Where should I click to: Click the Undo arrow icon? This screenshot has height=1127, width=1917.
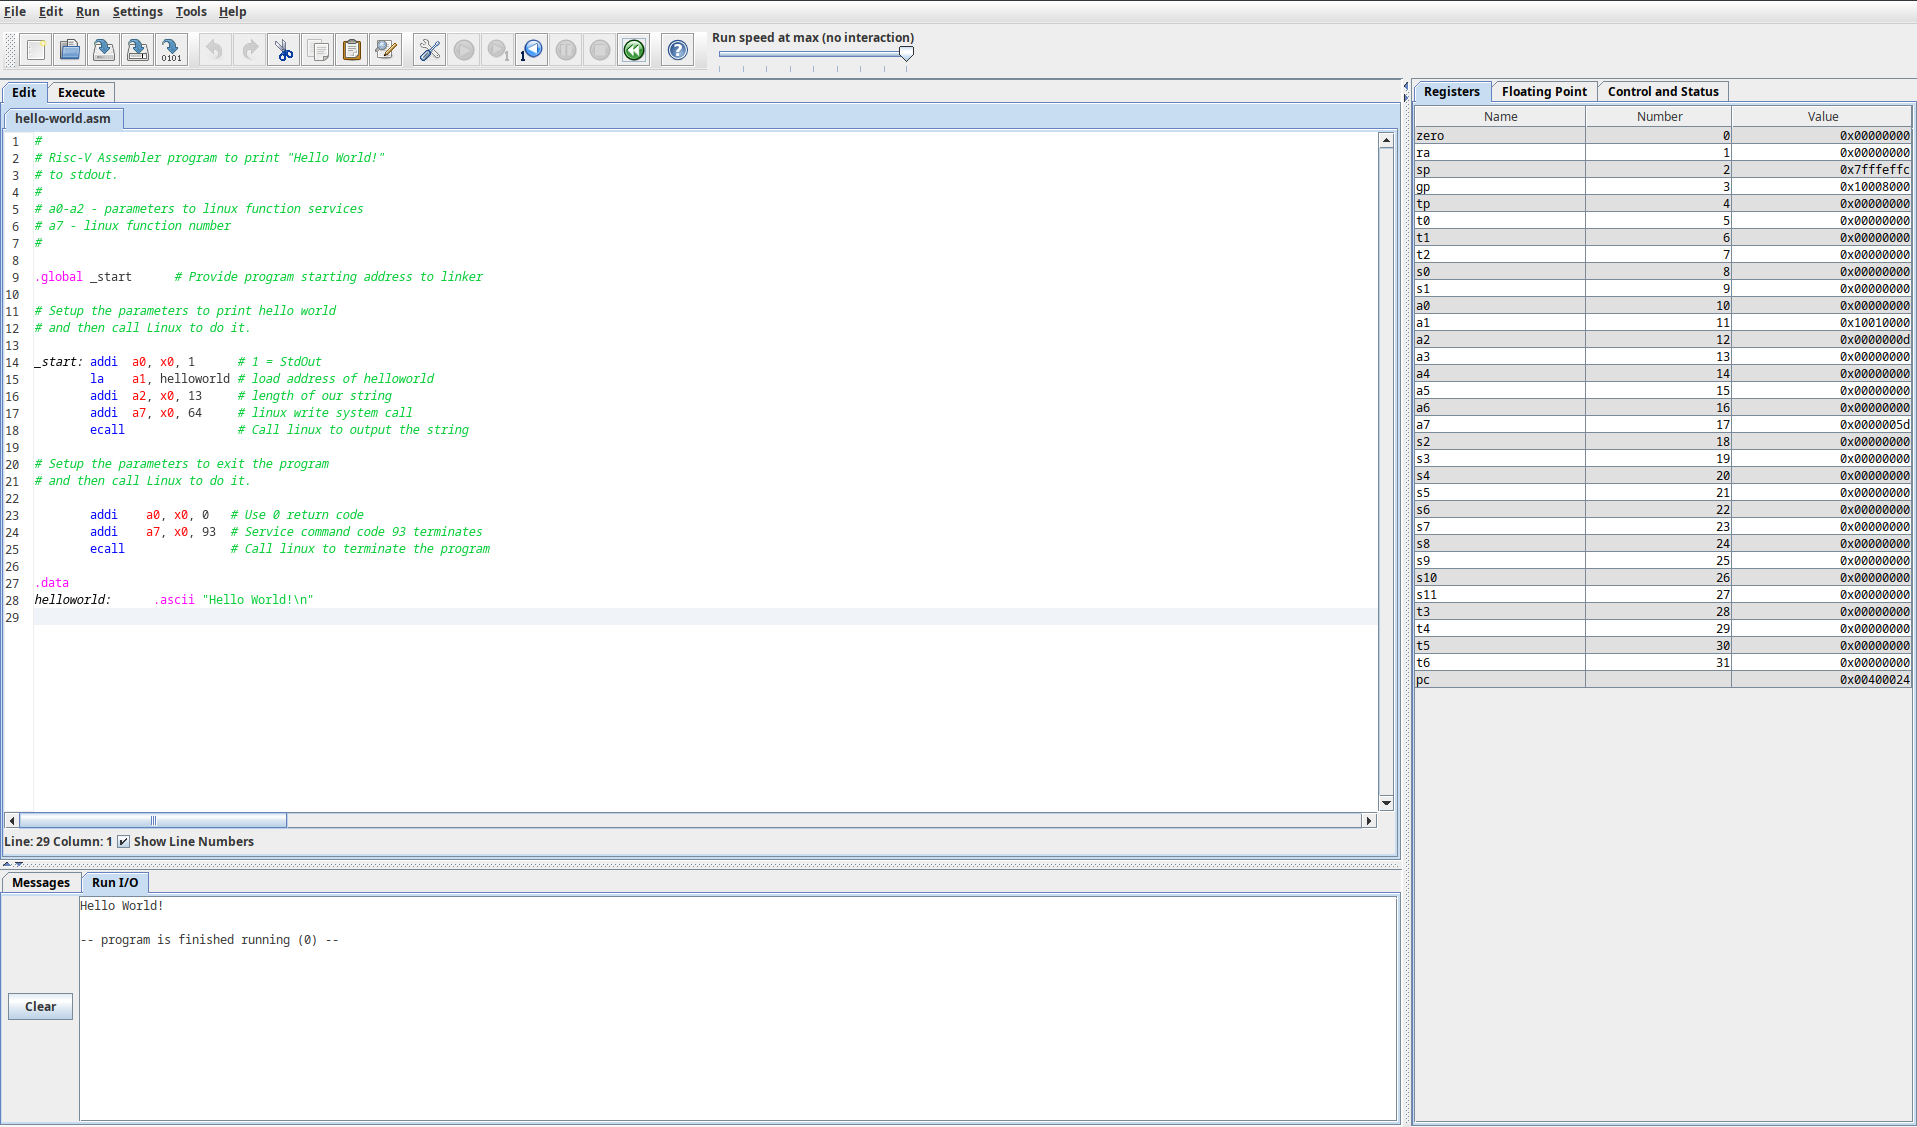point(215,50)
